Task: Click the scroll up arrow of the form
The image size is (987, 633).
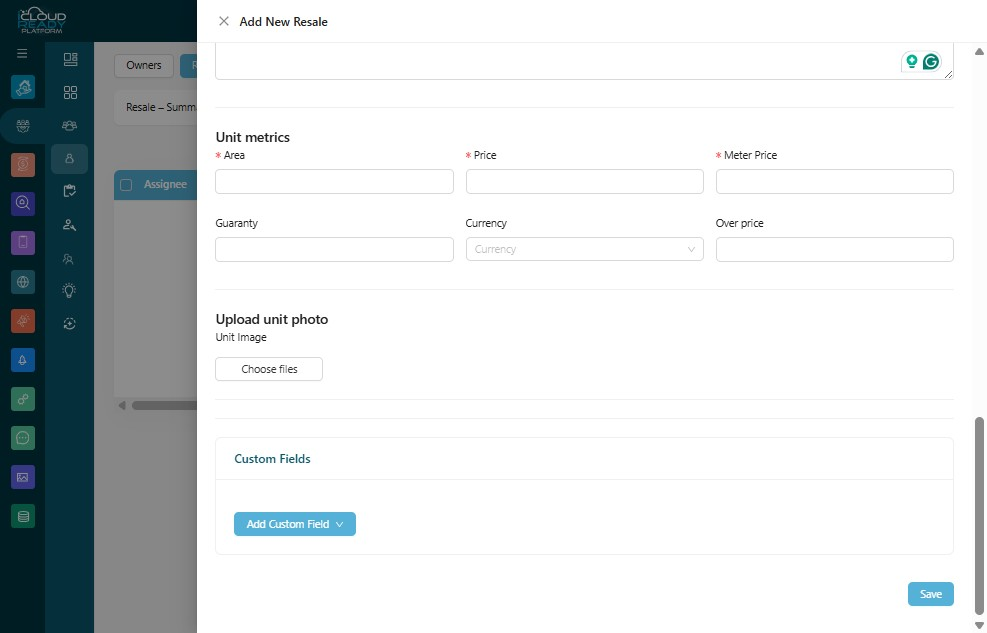Action: [x=979, y=52]
